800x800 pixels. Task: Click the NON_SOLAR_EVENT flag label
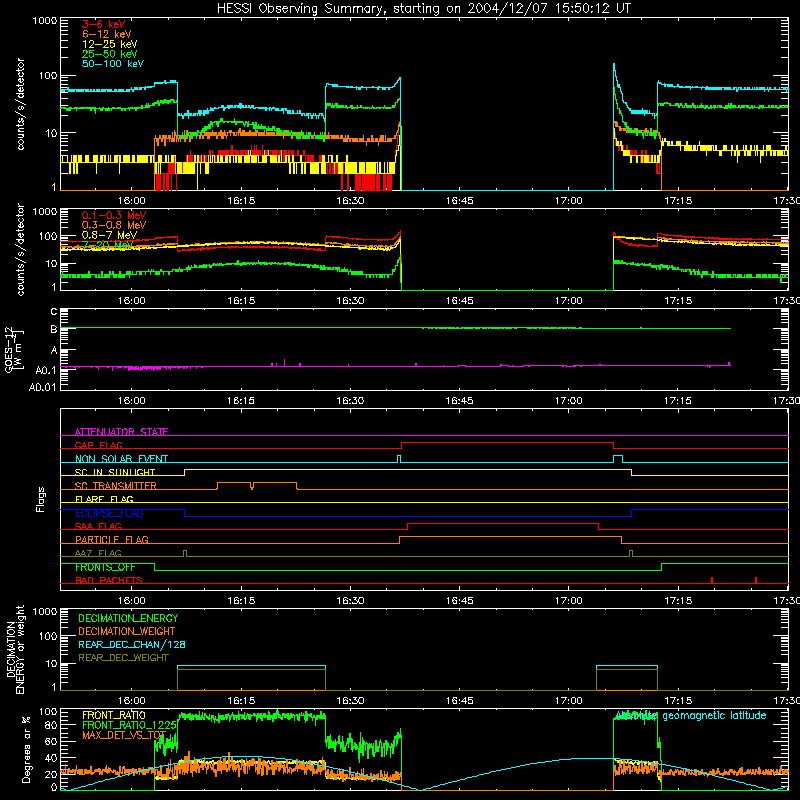121,459
